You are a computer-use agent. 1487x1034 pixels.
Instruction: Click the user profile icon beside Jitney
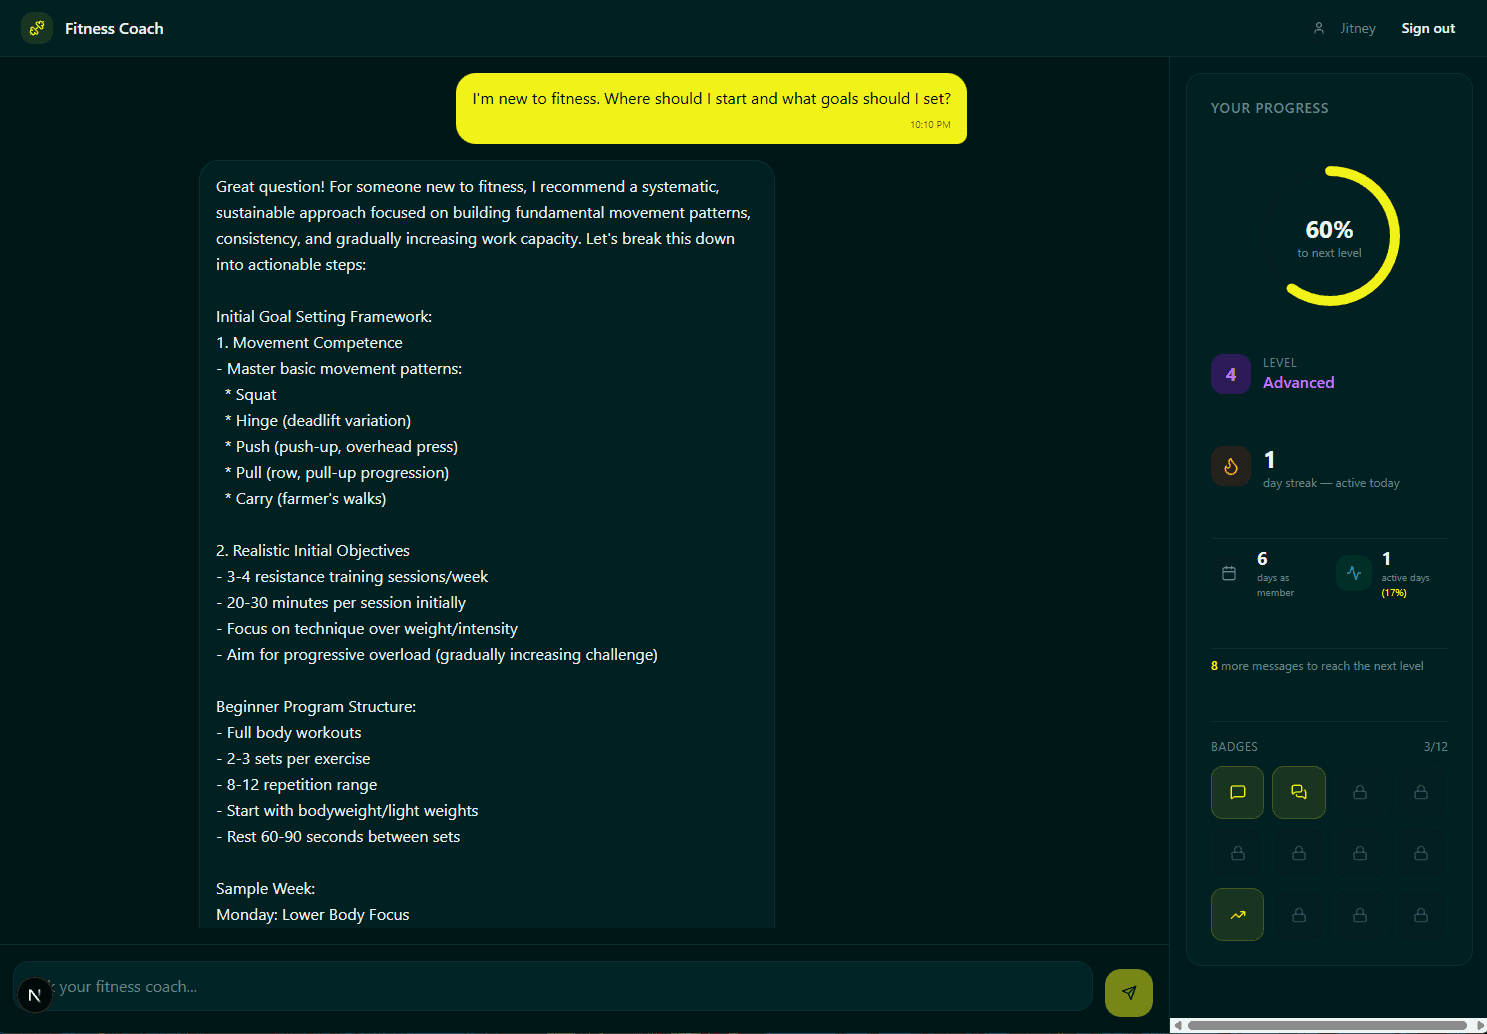[x=1319, y=28]
